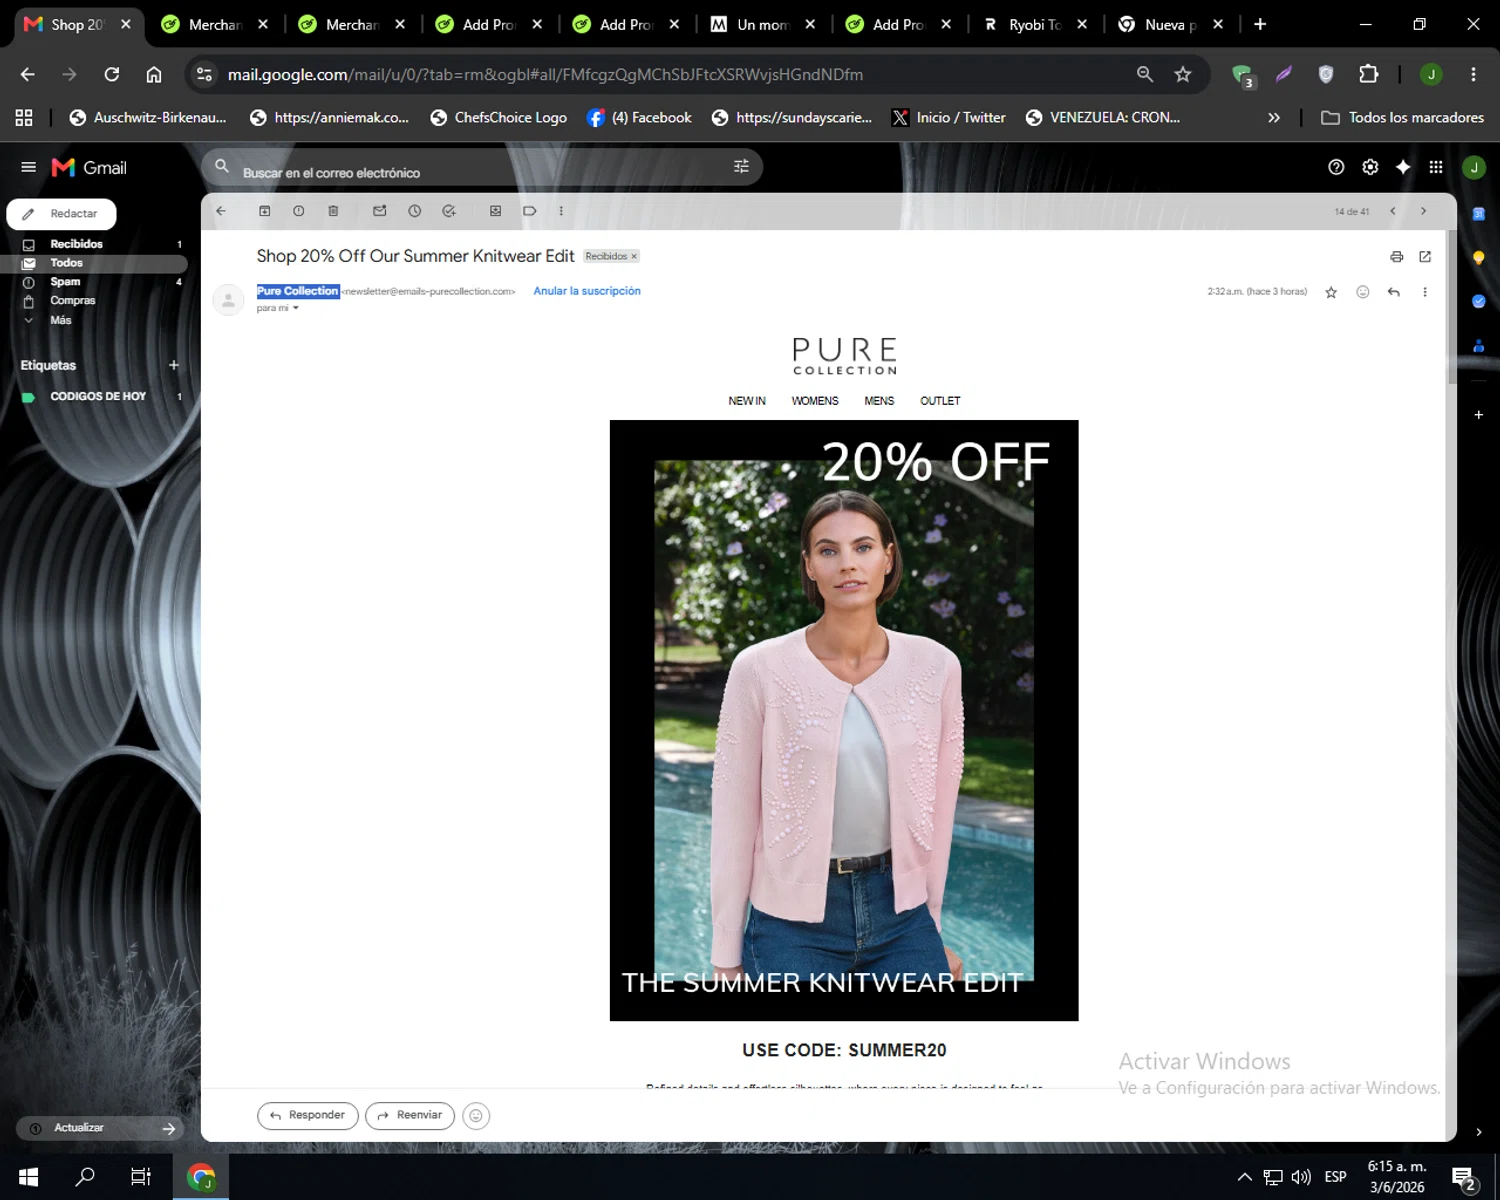Screen dimensions: 1500x1200
Task: Click Actualizar banner in sidebar
Action: pyautogui.click(x=100, y=1128)
